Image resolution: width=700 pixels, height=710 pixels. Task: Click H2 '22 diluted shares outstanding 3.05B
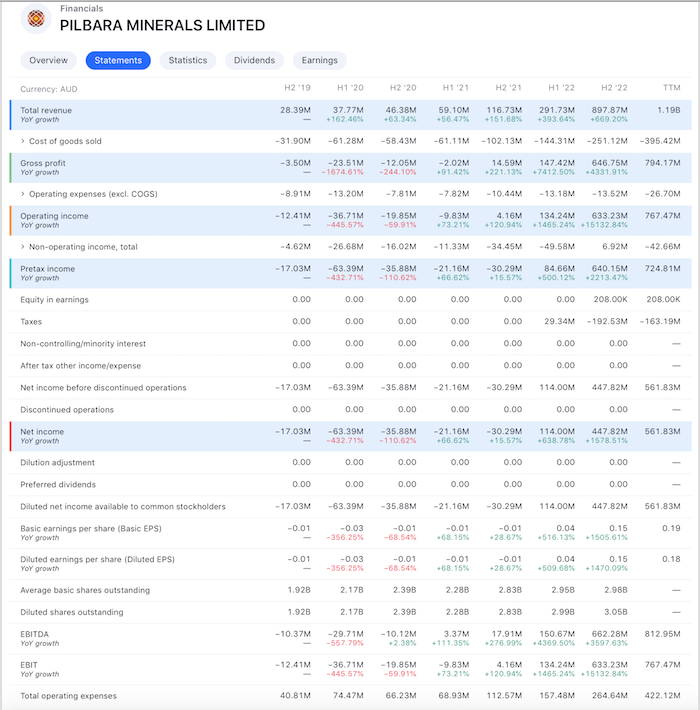coord(616,612)
